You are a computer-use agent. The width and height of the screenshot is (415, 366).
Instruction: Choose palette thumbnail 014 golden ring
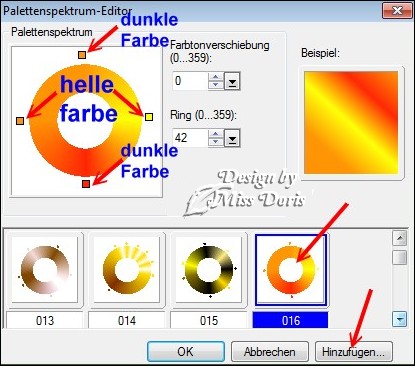[127, 269]
